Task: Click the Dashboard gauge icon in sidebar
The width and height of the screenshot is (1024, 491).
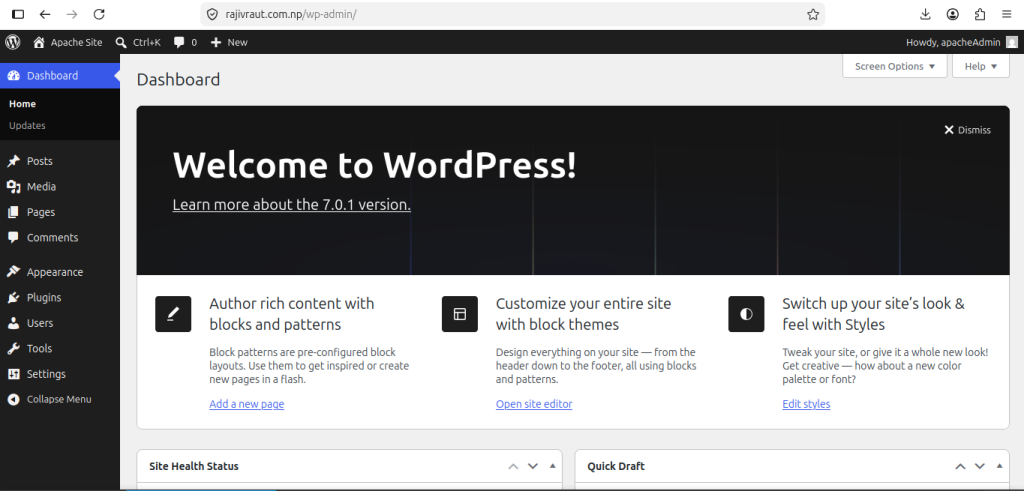Action: tap(14, 76)
